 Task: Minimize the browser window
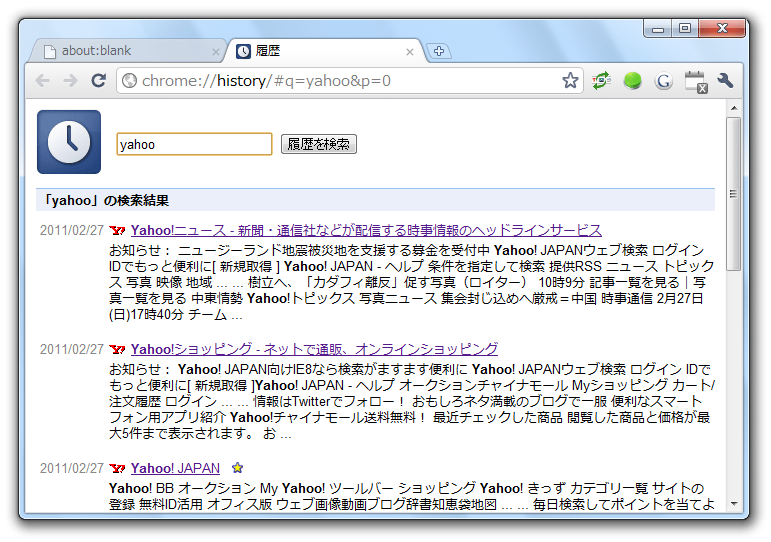(658, 29)
